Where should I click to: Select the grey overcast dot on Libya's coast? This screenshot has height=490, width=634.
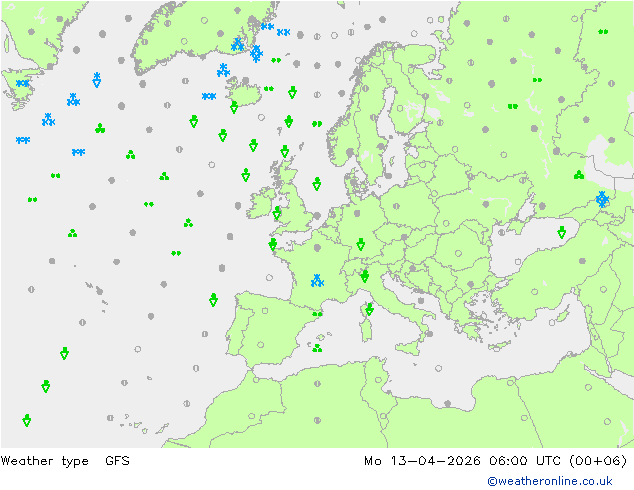pyautogui.click(x=448, y=403)
